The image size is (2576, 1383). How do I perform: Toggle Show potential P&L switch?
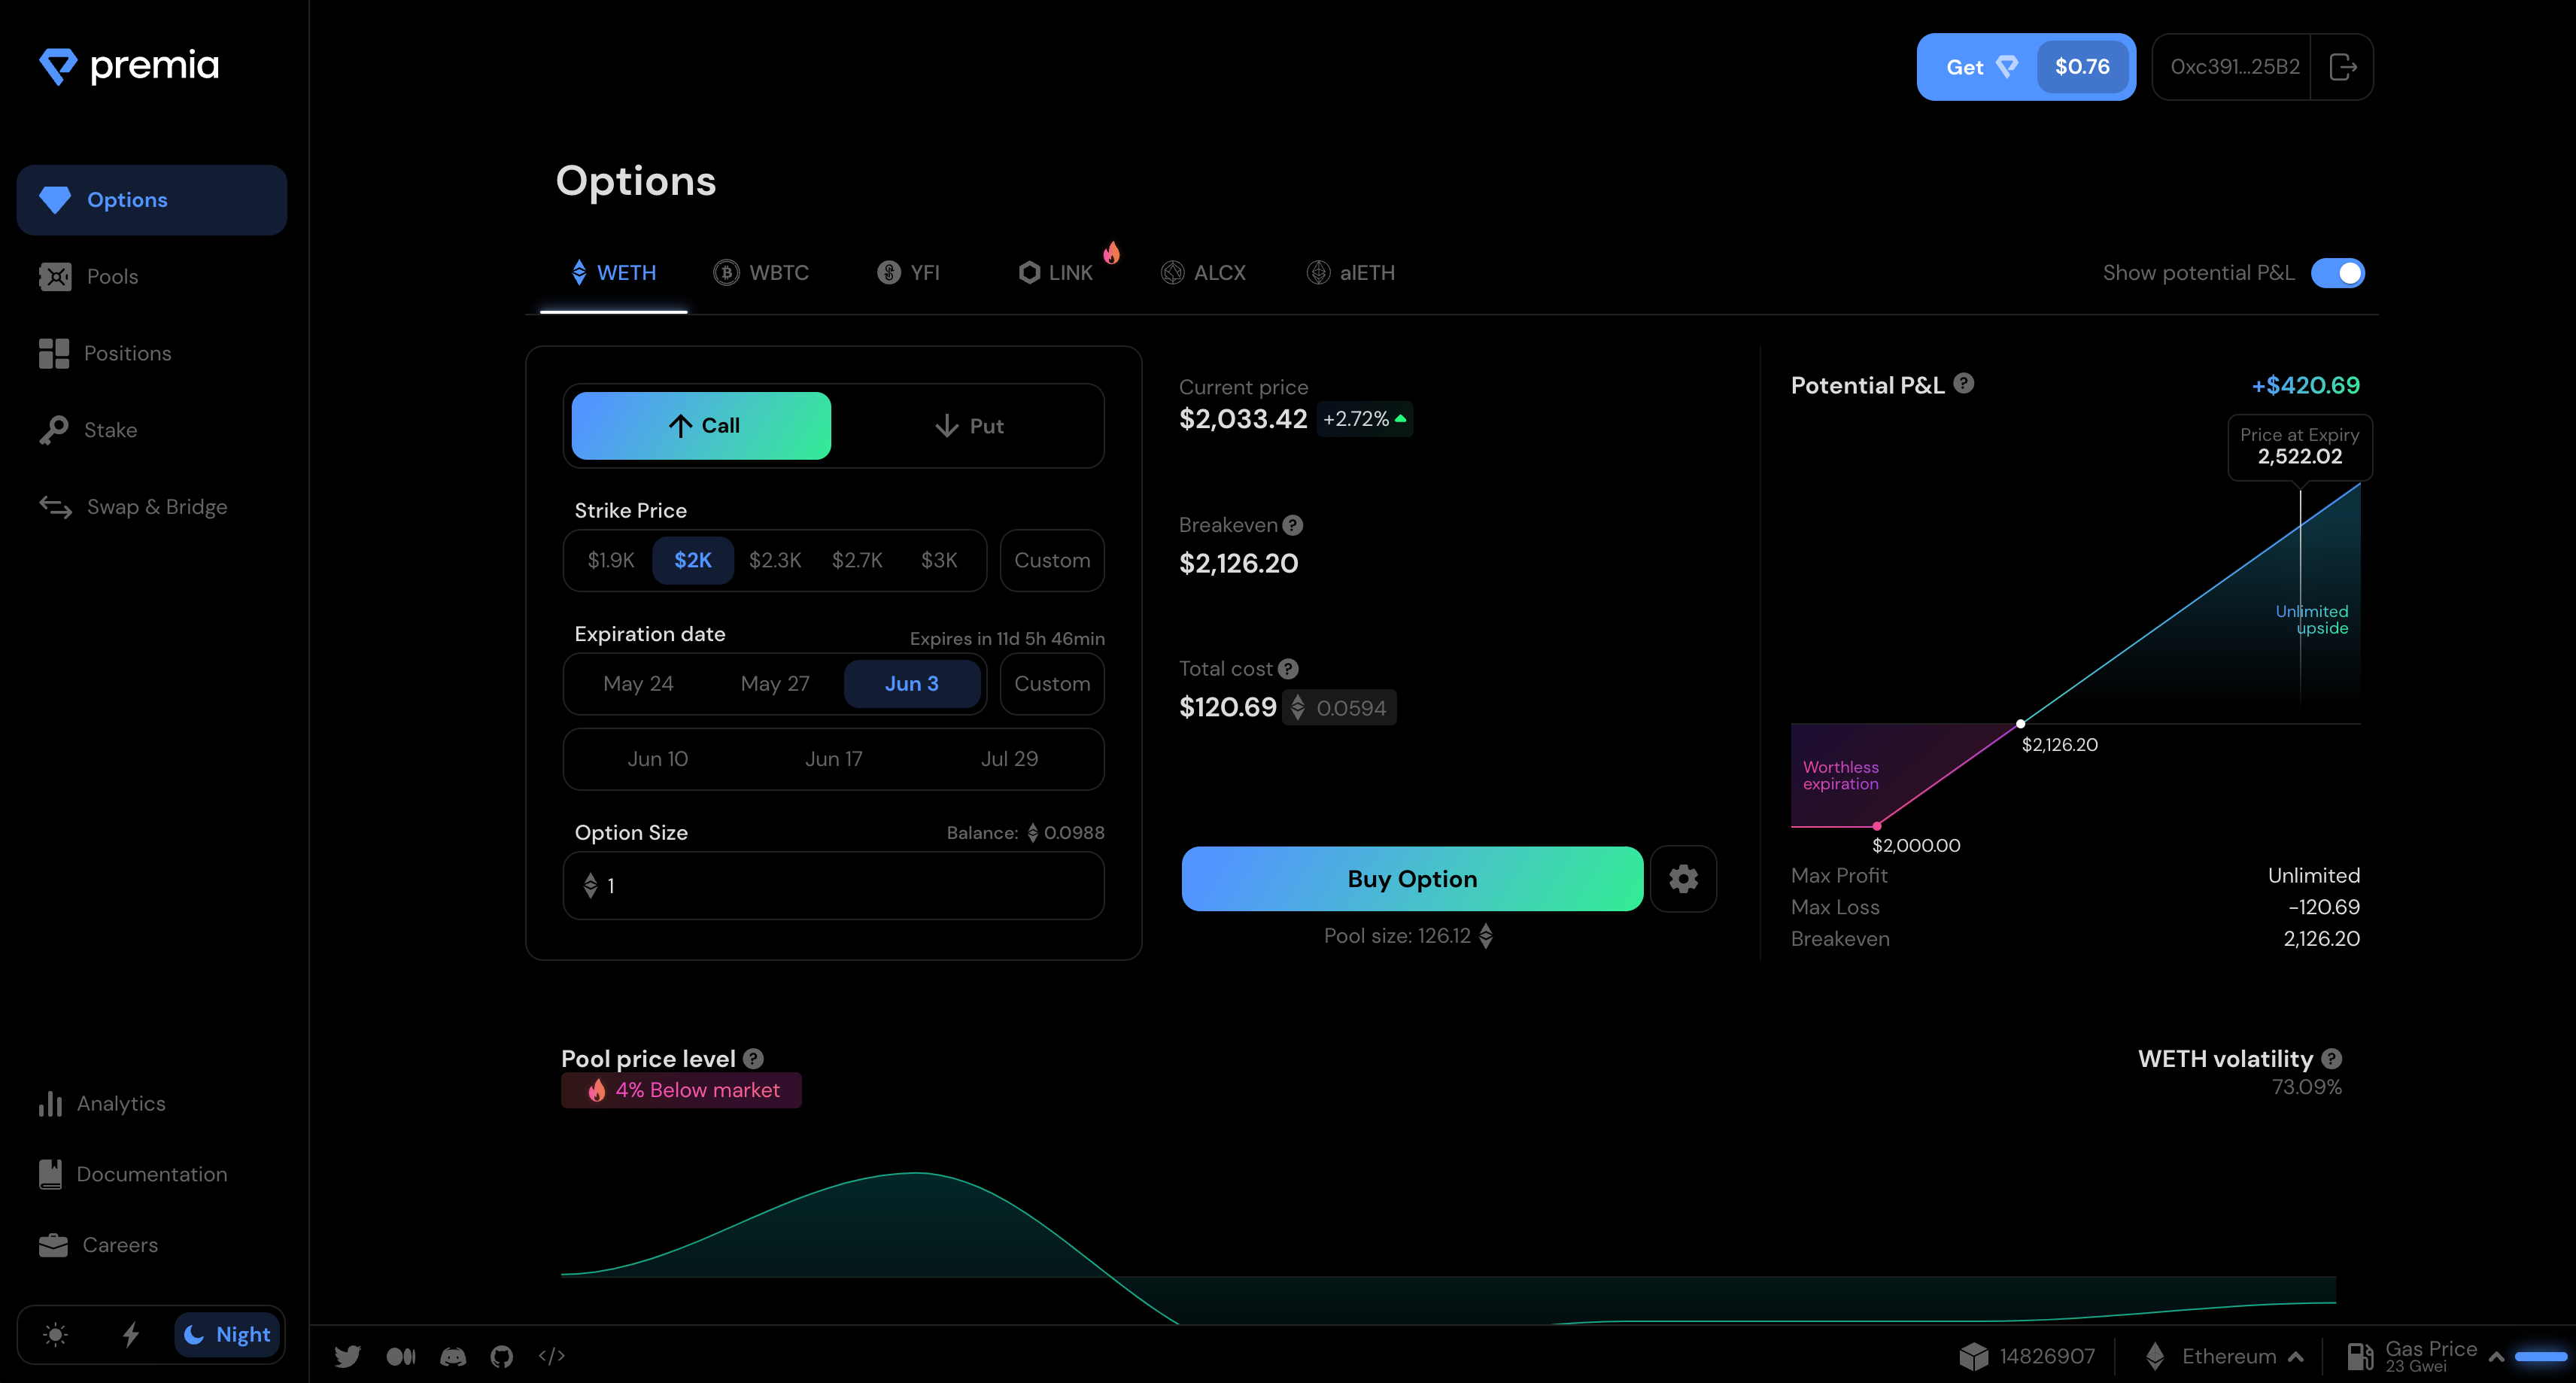coord(2337,273)
